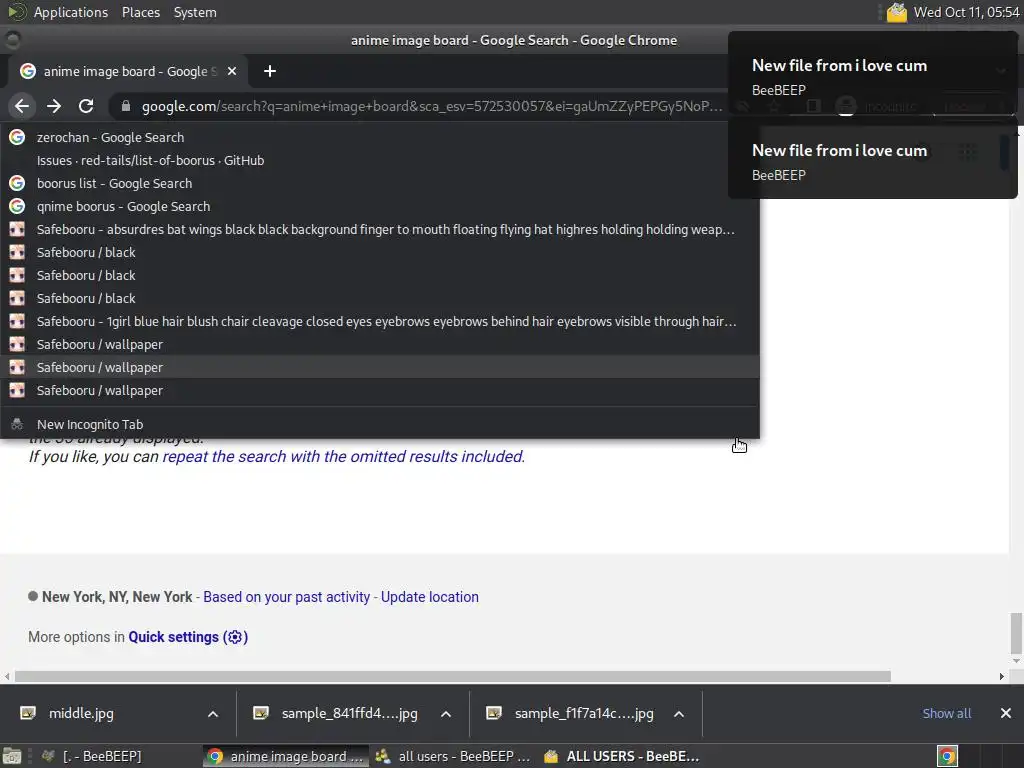Open the System menu

click(x=195, y=12)
